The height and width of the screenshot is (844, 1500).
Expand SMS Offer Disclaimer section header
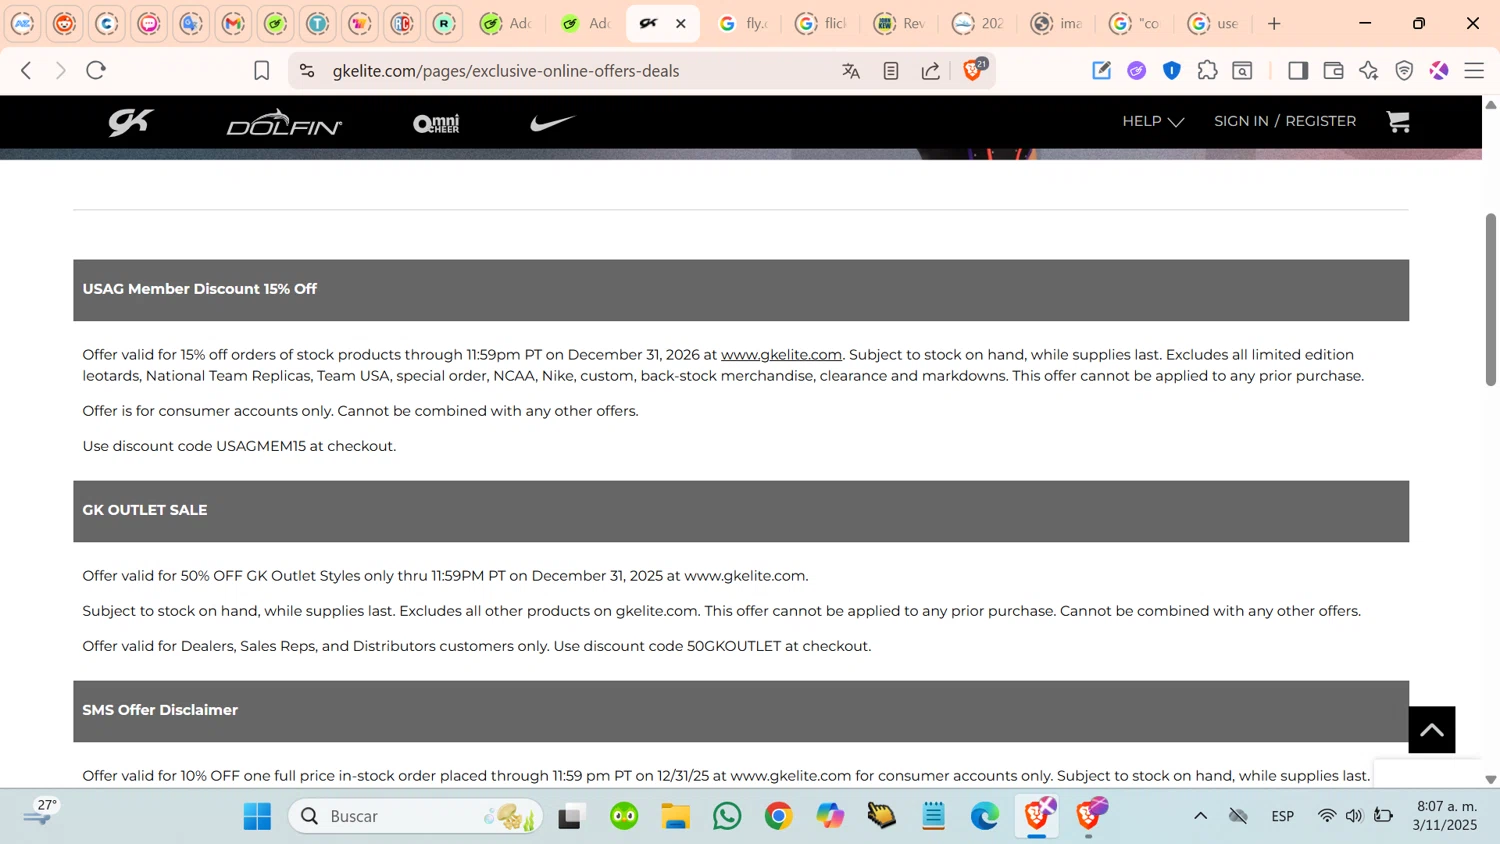pyautogui.click(x=741, y=711)
